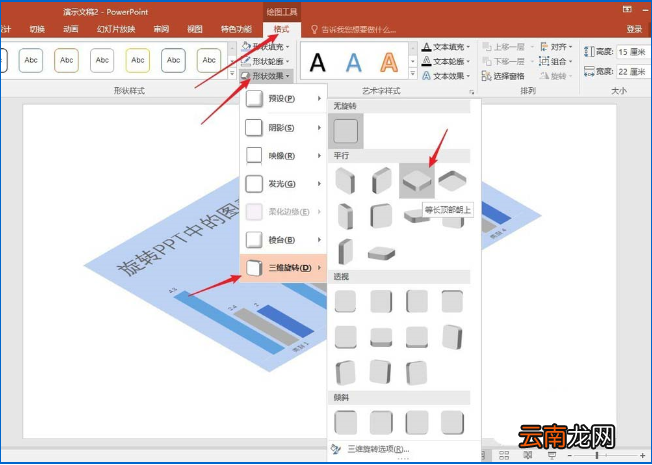652x465 pixels.
Task: Apply the yellow-outlined Abc shape style
Action: point(138,60)
